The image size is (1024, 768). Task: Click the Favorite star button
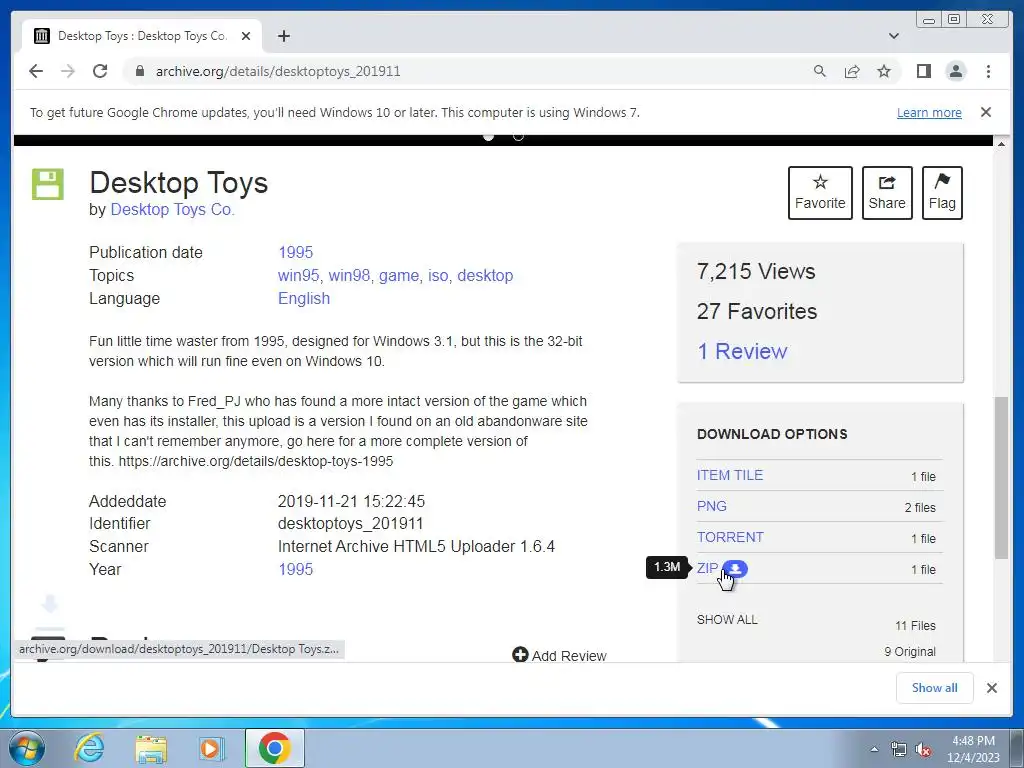(820, 193)
